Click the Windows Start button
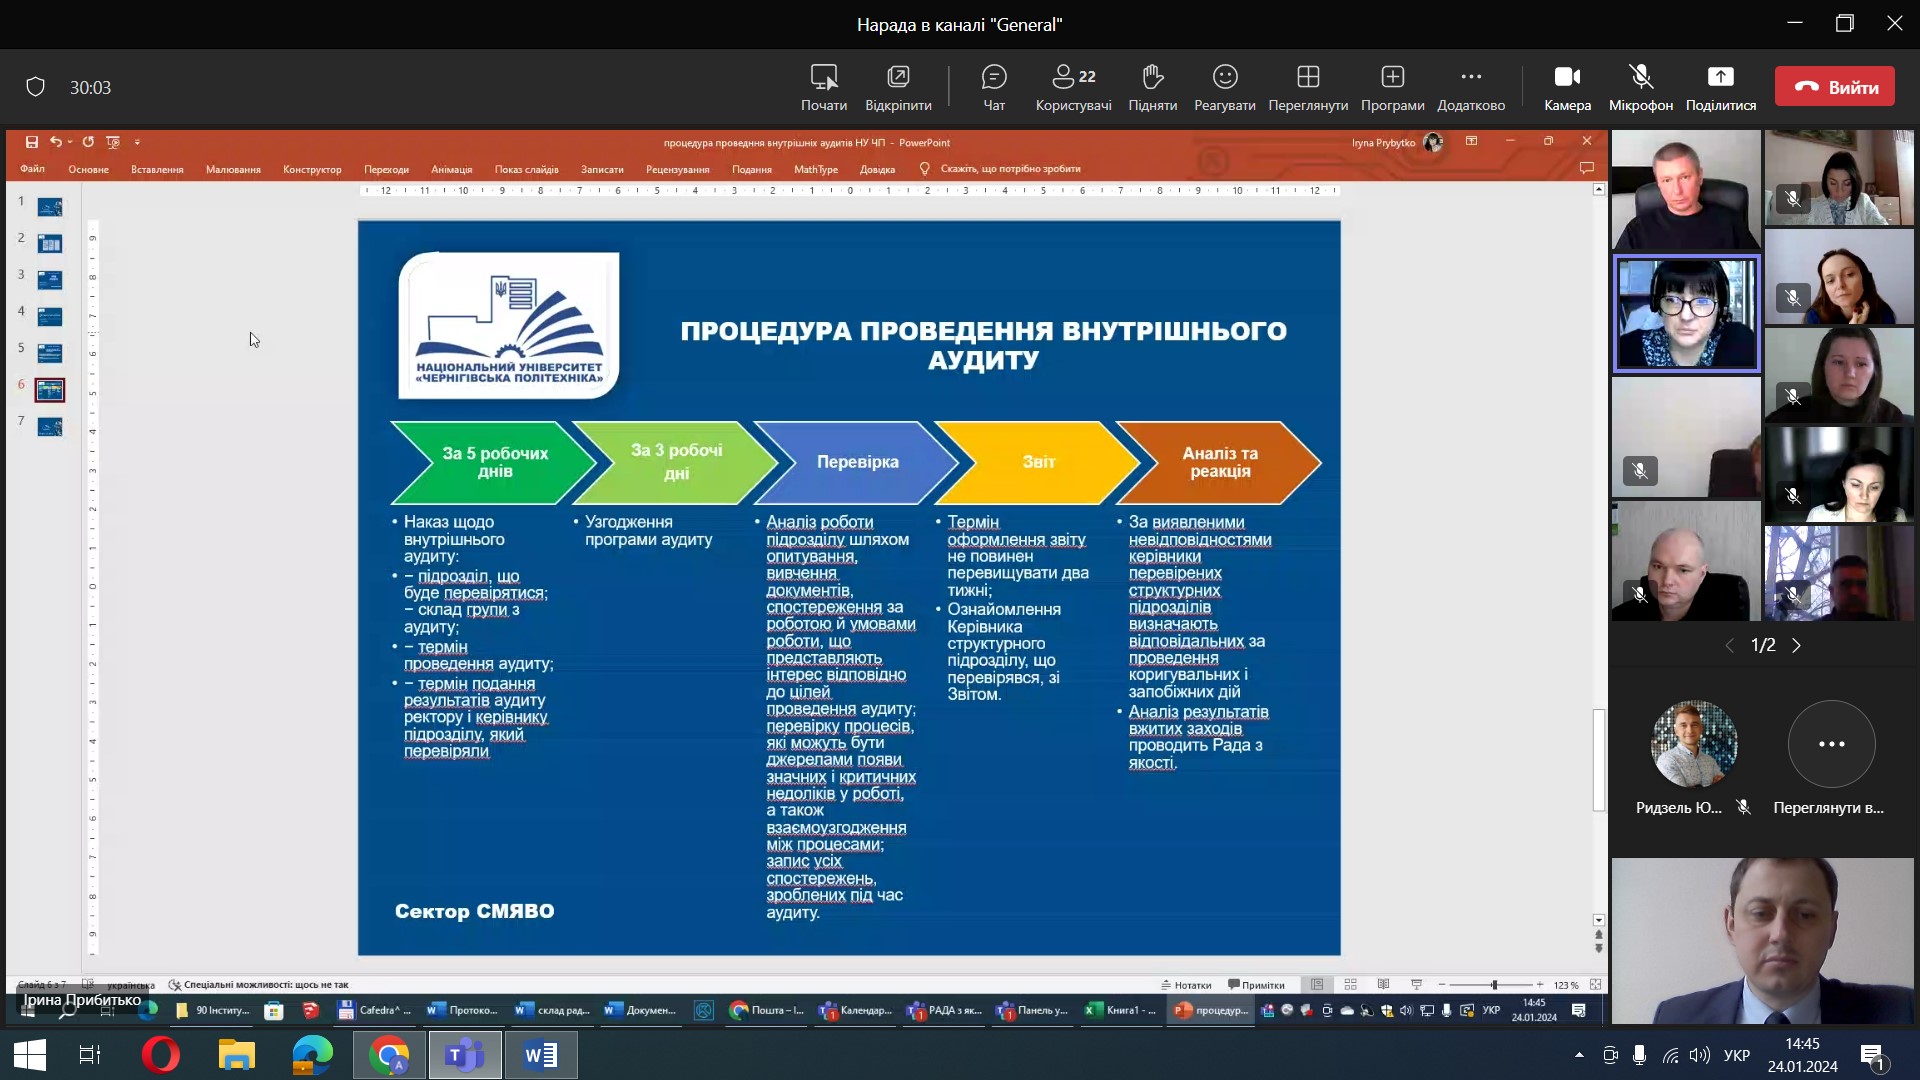The height and width of the screenshot is (1080, 1920). 29,1054
